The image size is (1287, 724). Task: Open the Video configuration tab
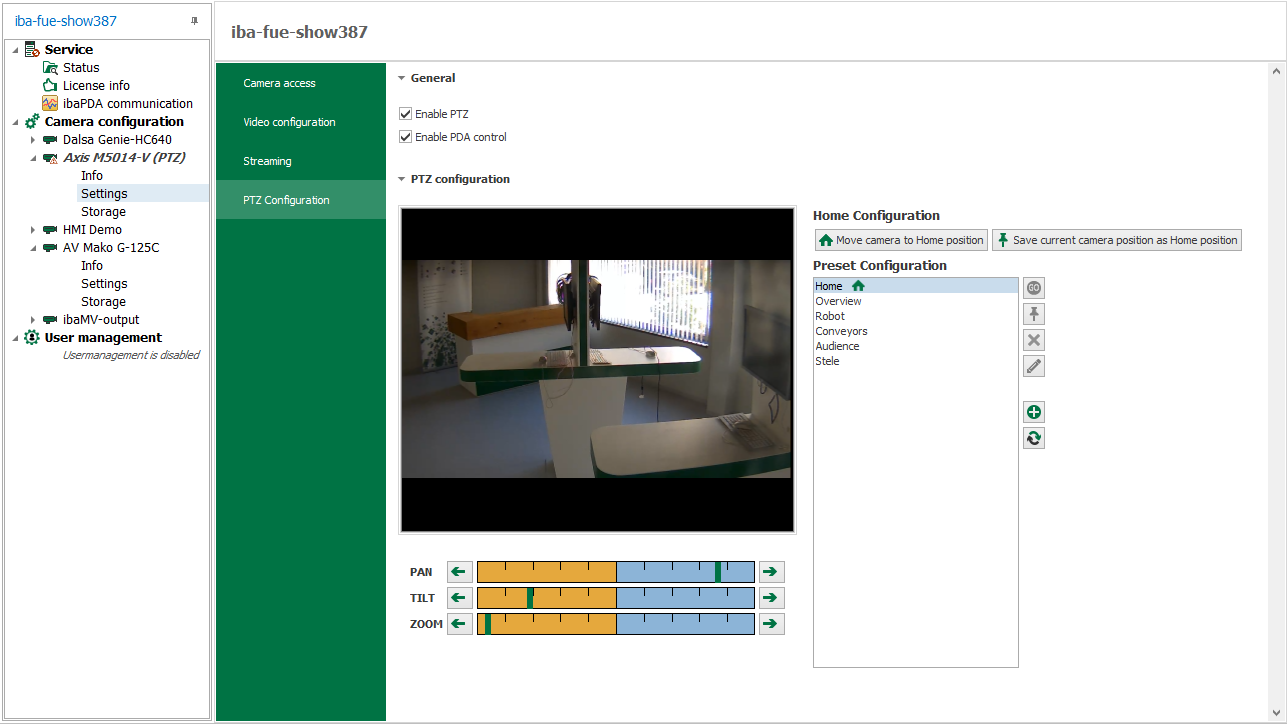[x=289, y=122]
